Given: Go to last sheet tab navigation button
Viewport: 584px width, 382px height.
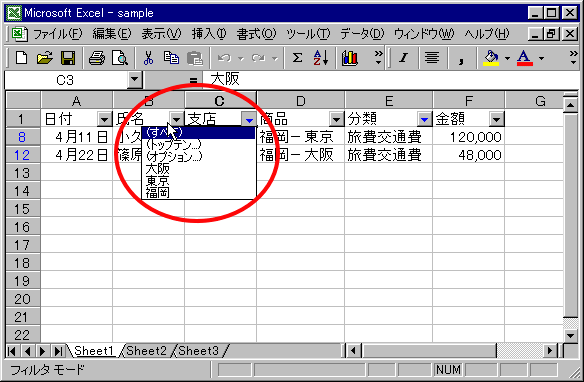Looking at the screenshot, I should tap(58, 351).
